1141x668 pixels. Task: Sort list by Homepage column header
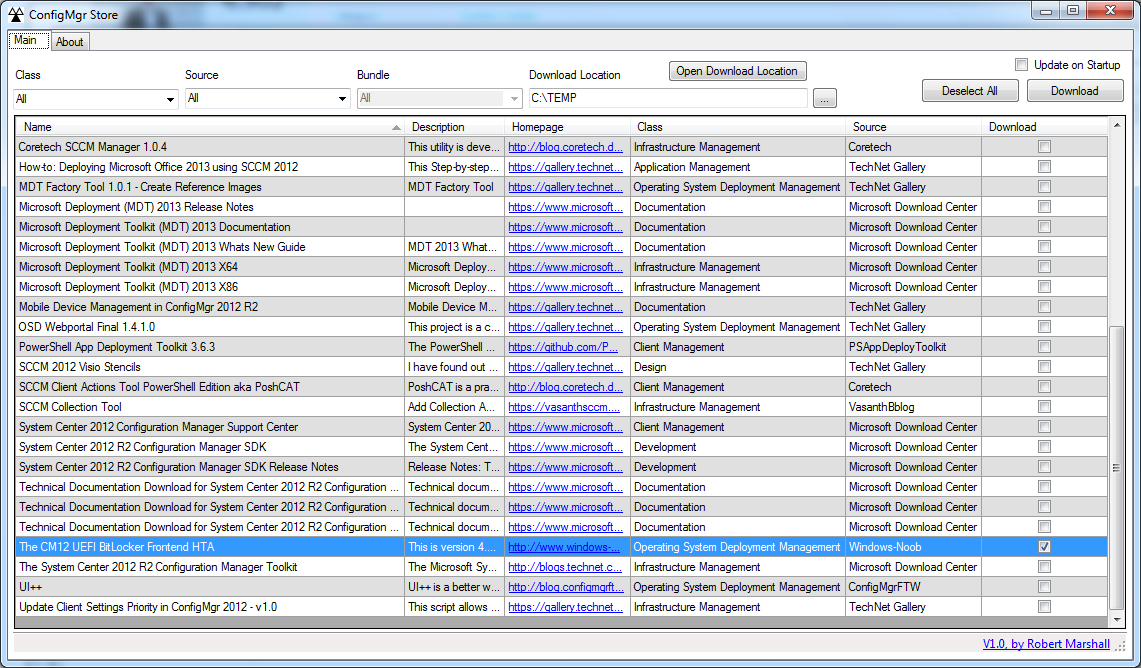568,127
